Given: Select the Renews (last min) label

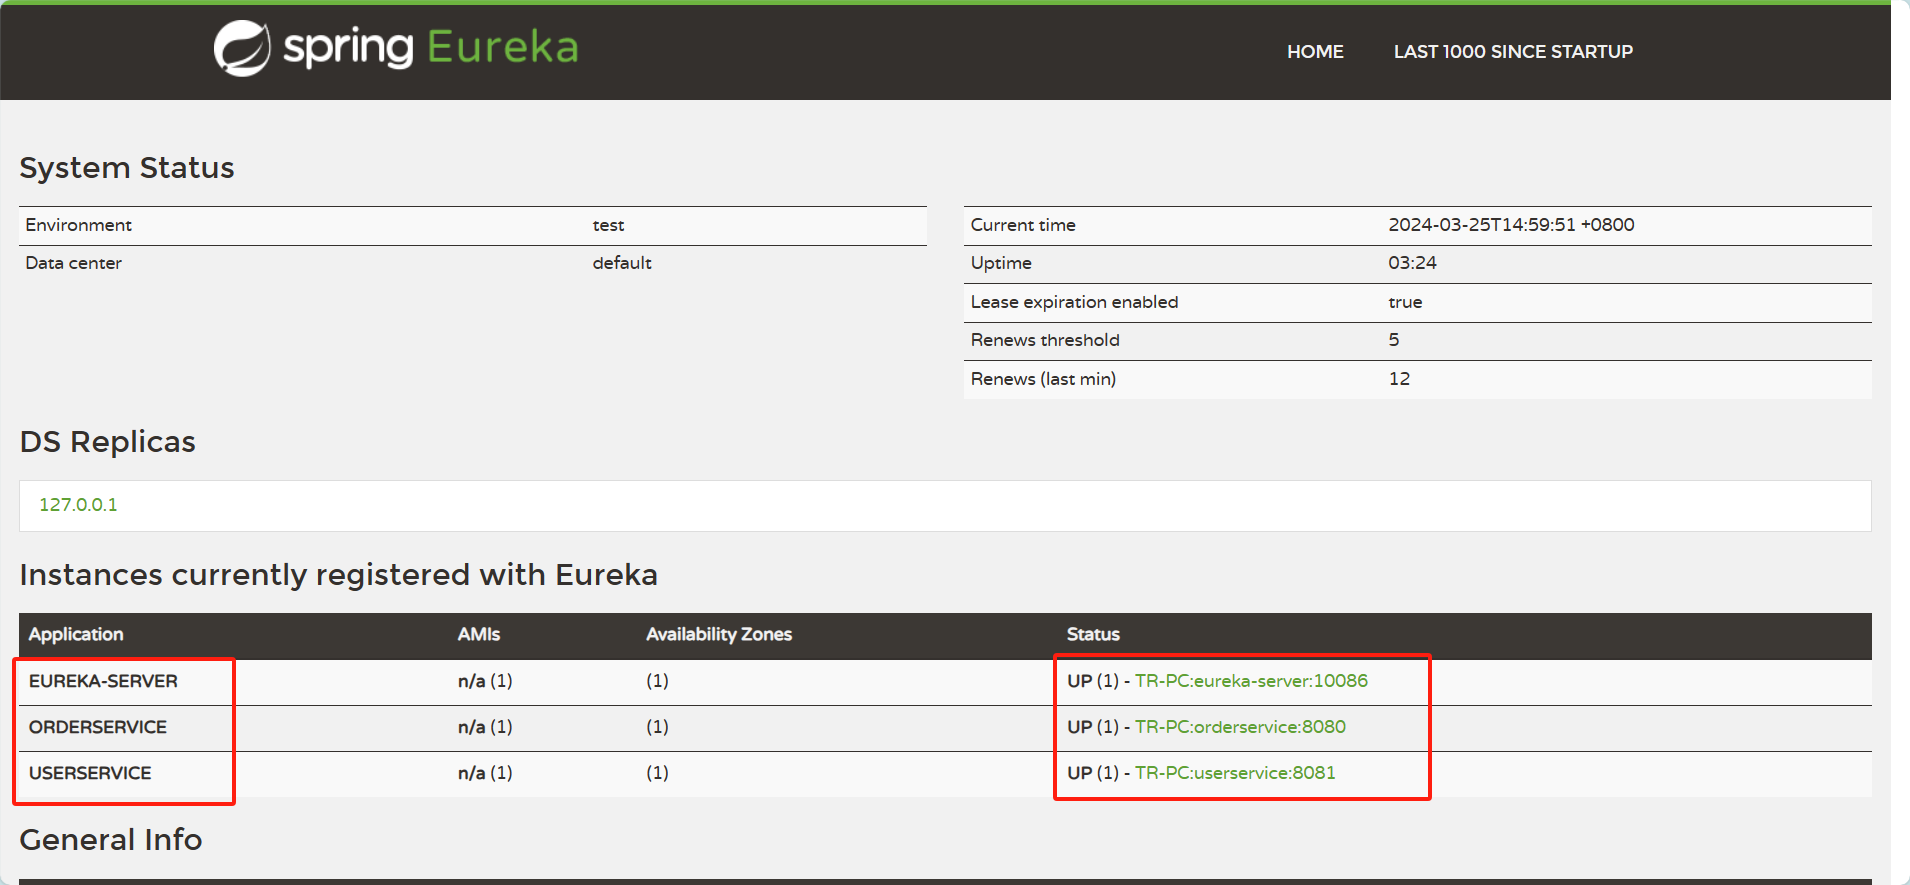Looking at the screenshot, I should pyautogui.click(x=1043, y=379).
